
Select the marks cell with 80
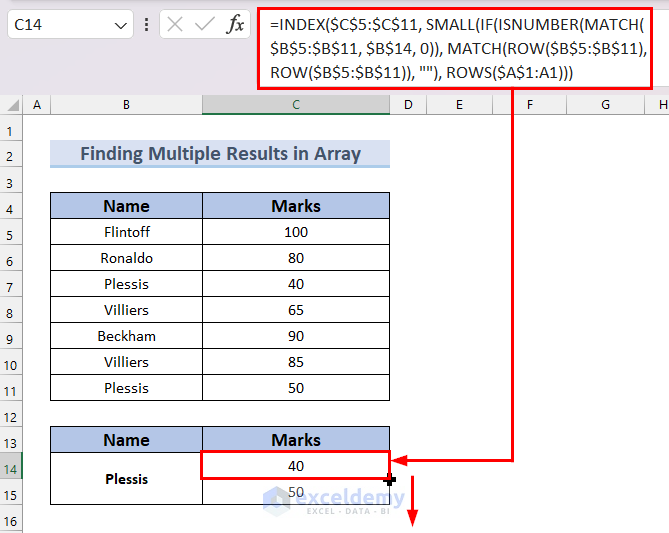tap(296, 258)
